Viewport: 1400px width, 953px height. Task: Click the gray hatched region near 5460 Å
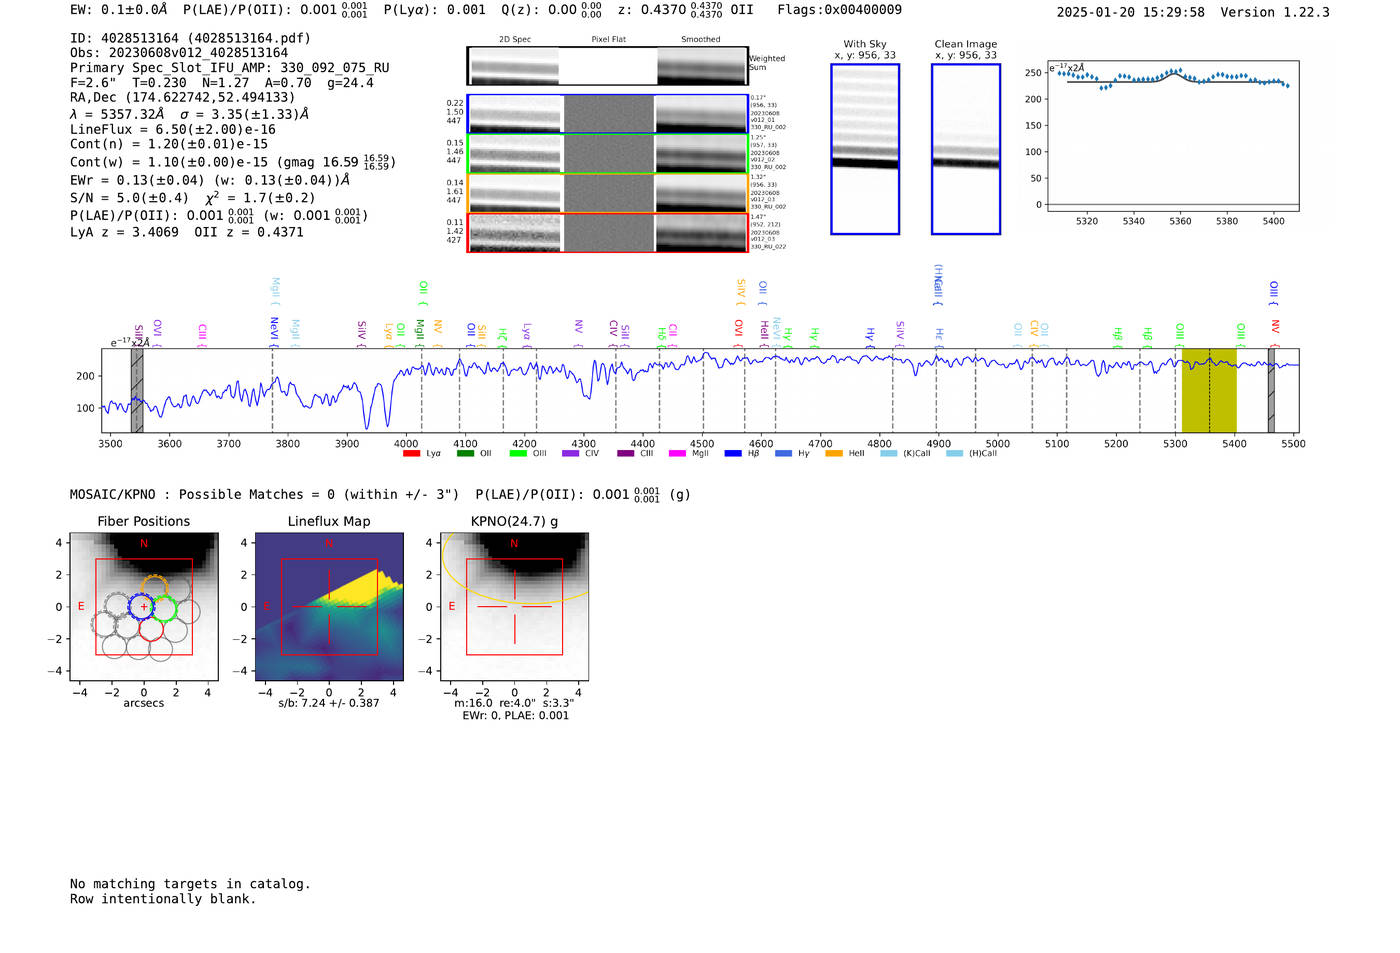[x=1271, y=390]
